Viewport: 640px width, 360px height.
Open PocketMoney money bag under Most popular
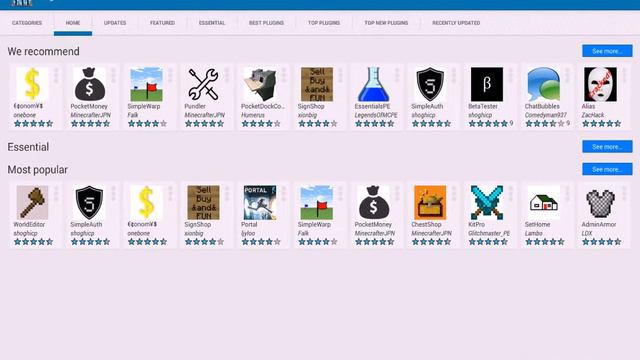373,202
